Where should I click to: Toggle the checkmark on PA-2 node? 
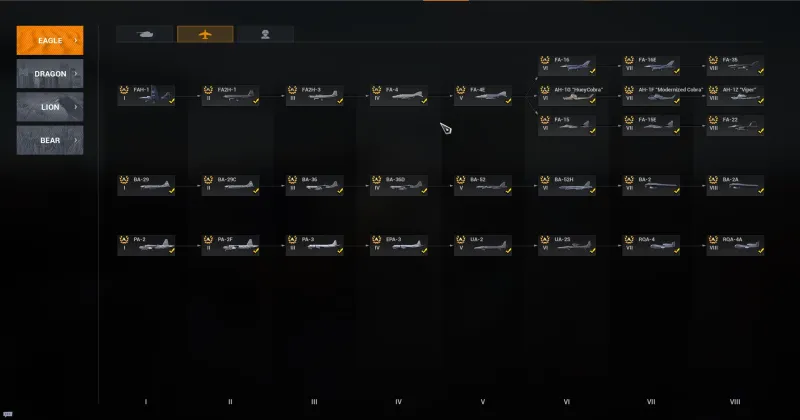click(x=171, y=251)
